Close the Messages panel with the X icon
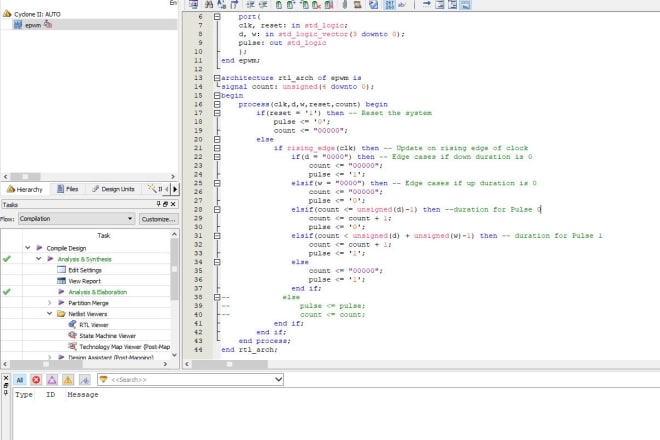 point(5,378)
